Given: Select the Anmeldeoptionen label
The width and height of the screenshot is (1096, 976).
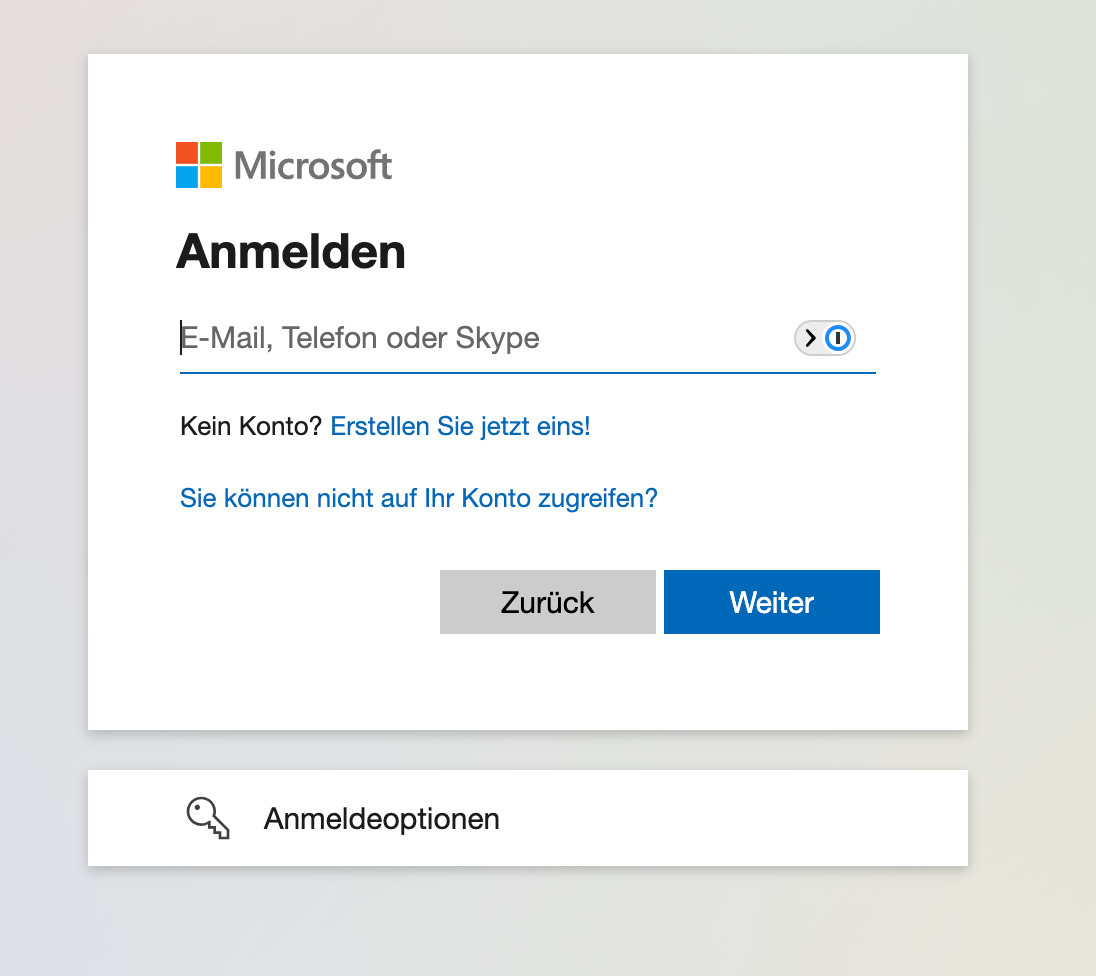Looking at the screenshot, I should coord(381,819).
